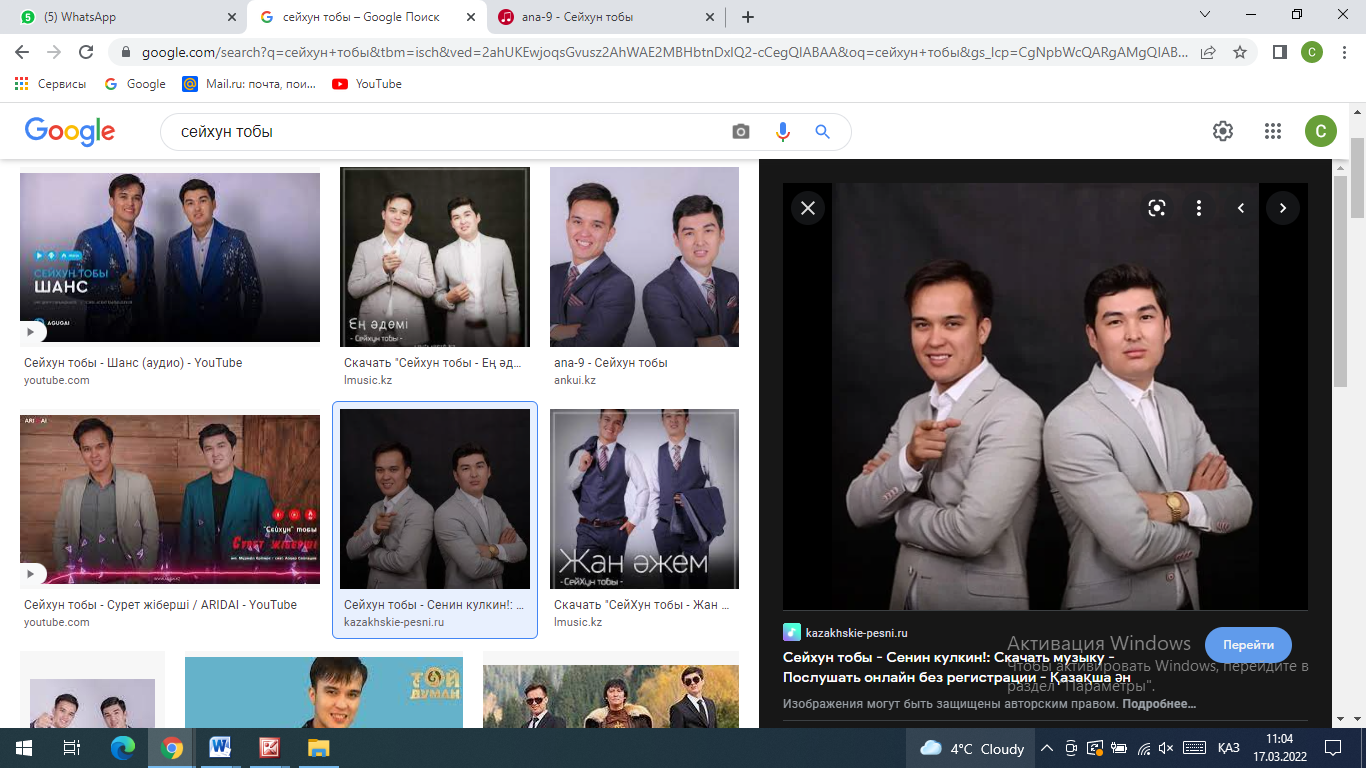The height and width of the screenshot is (768, 1366).
Task: Open Chrome three-dot menu
Action: (x=1343, y=52)
